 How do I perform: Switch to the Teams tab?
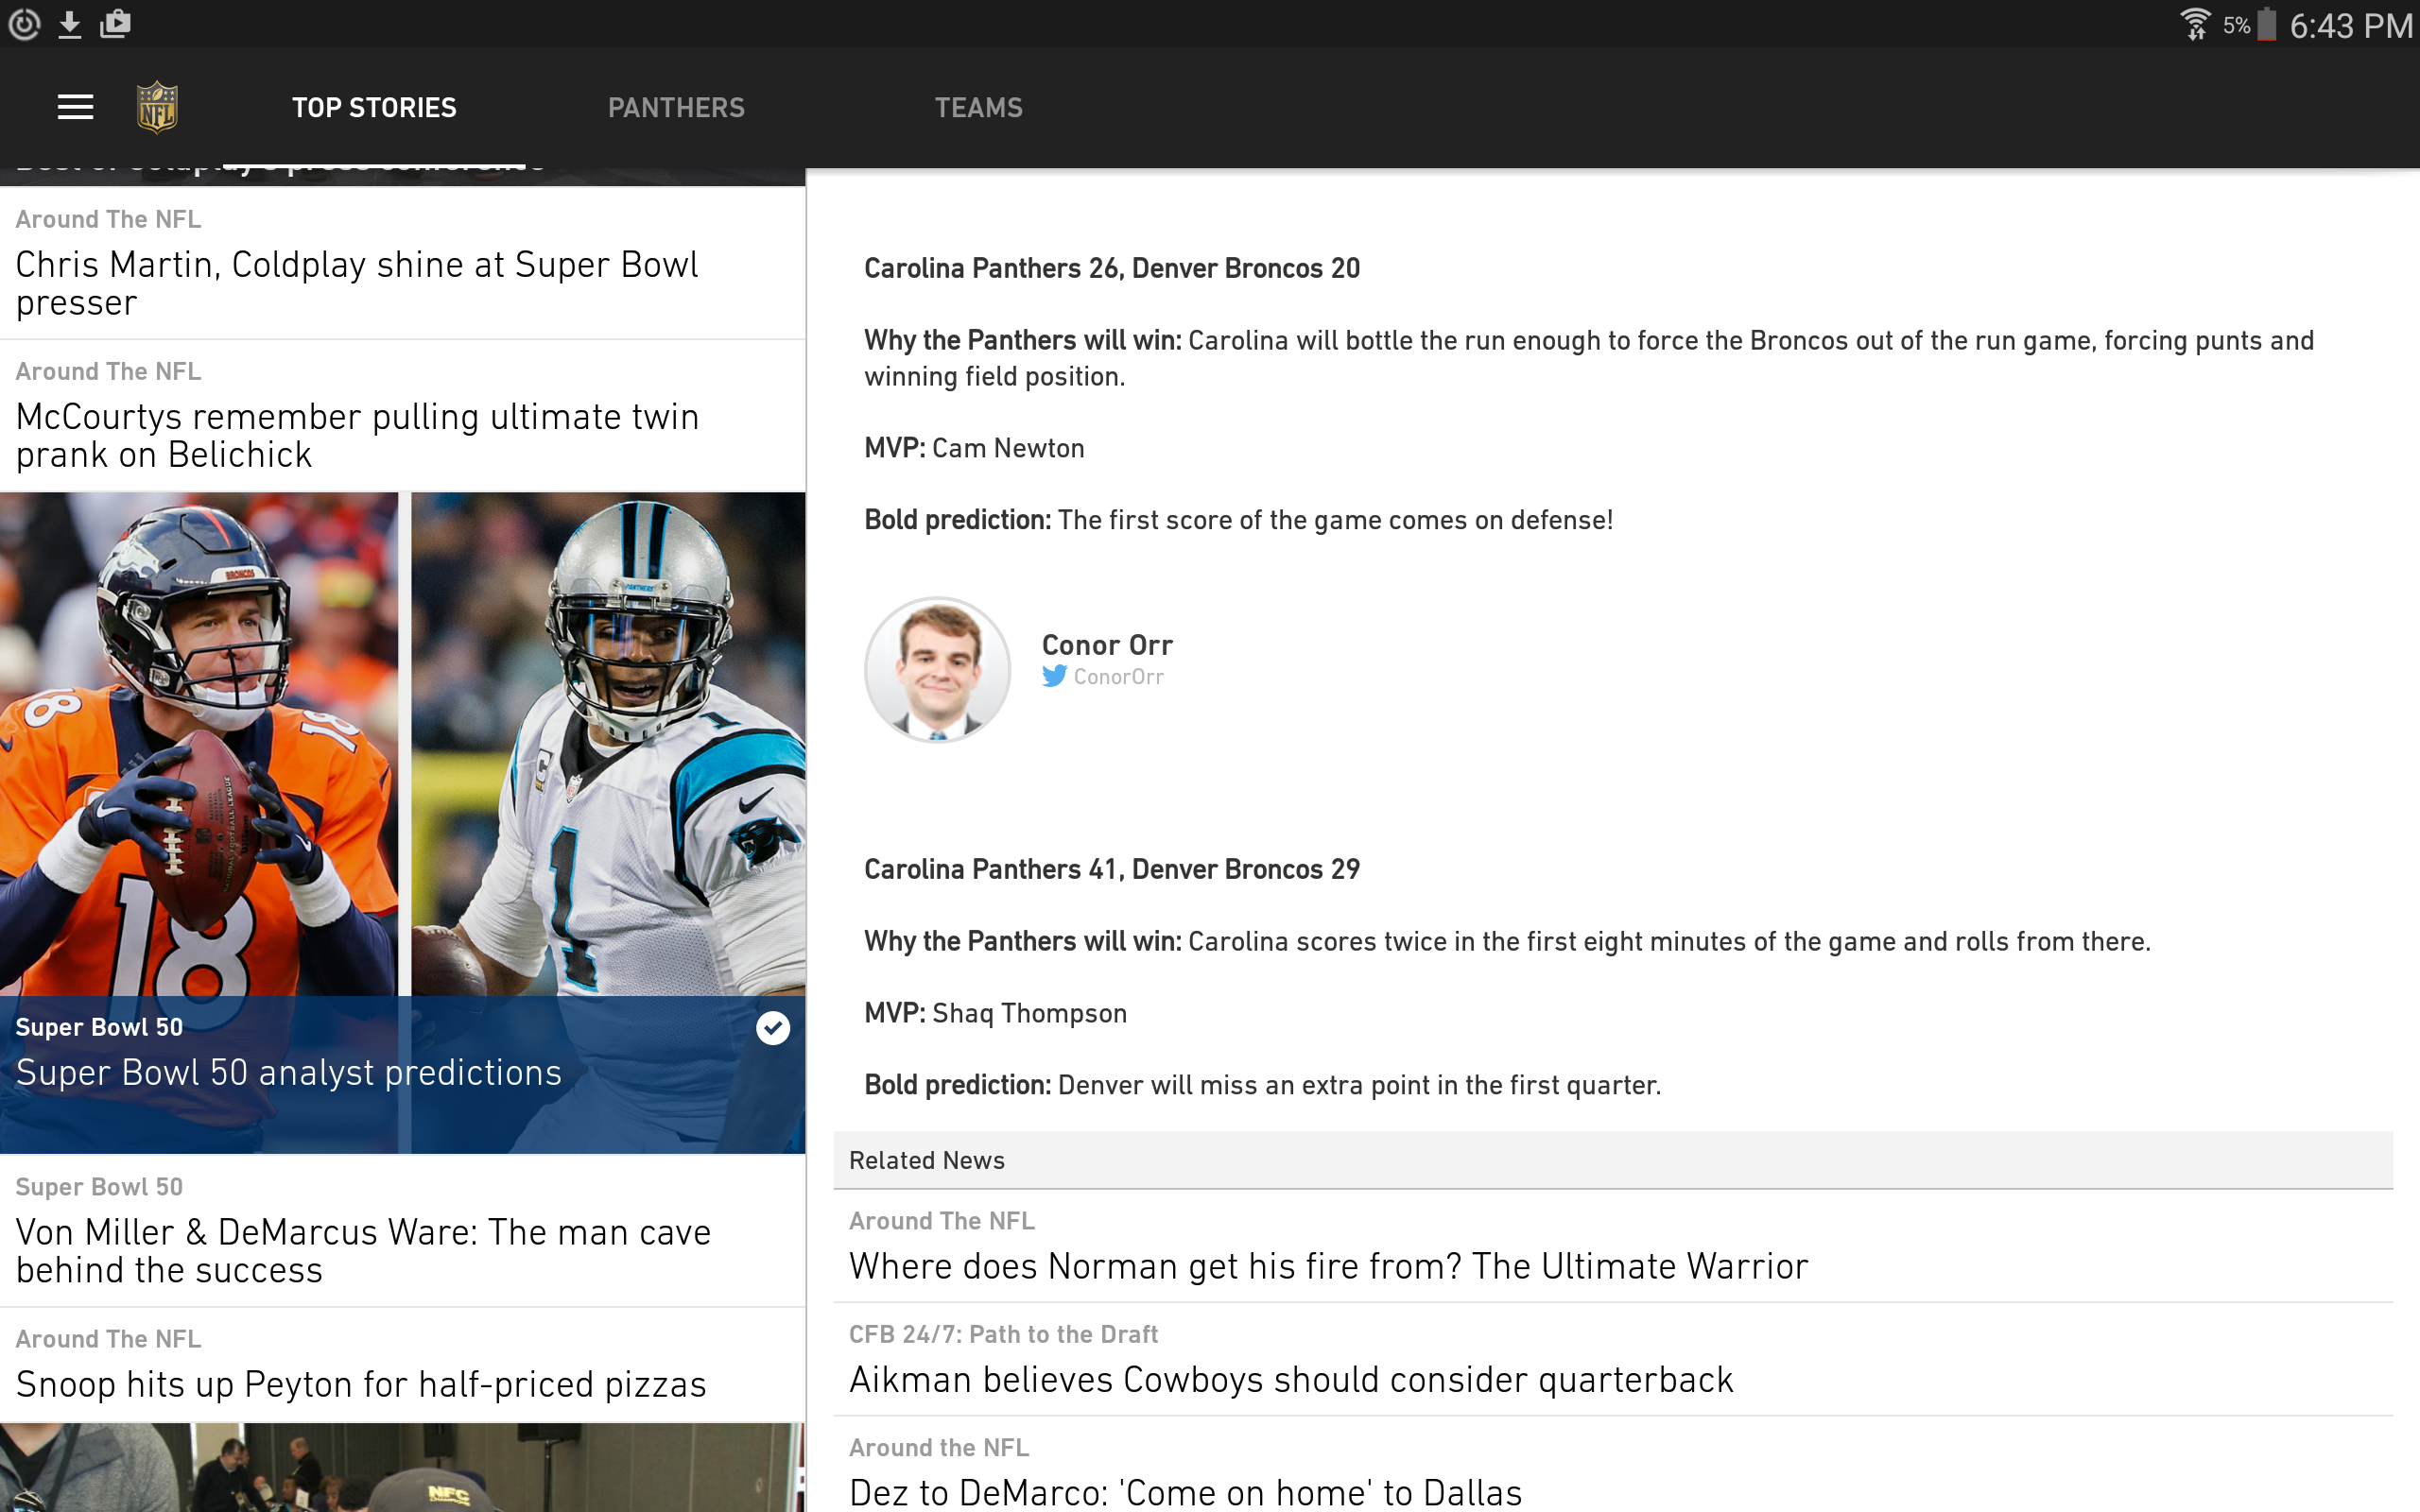click(x=978, y=107)
